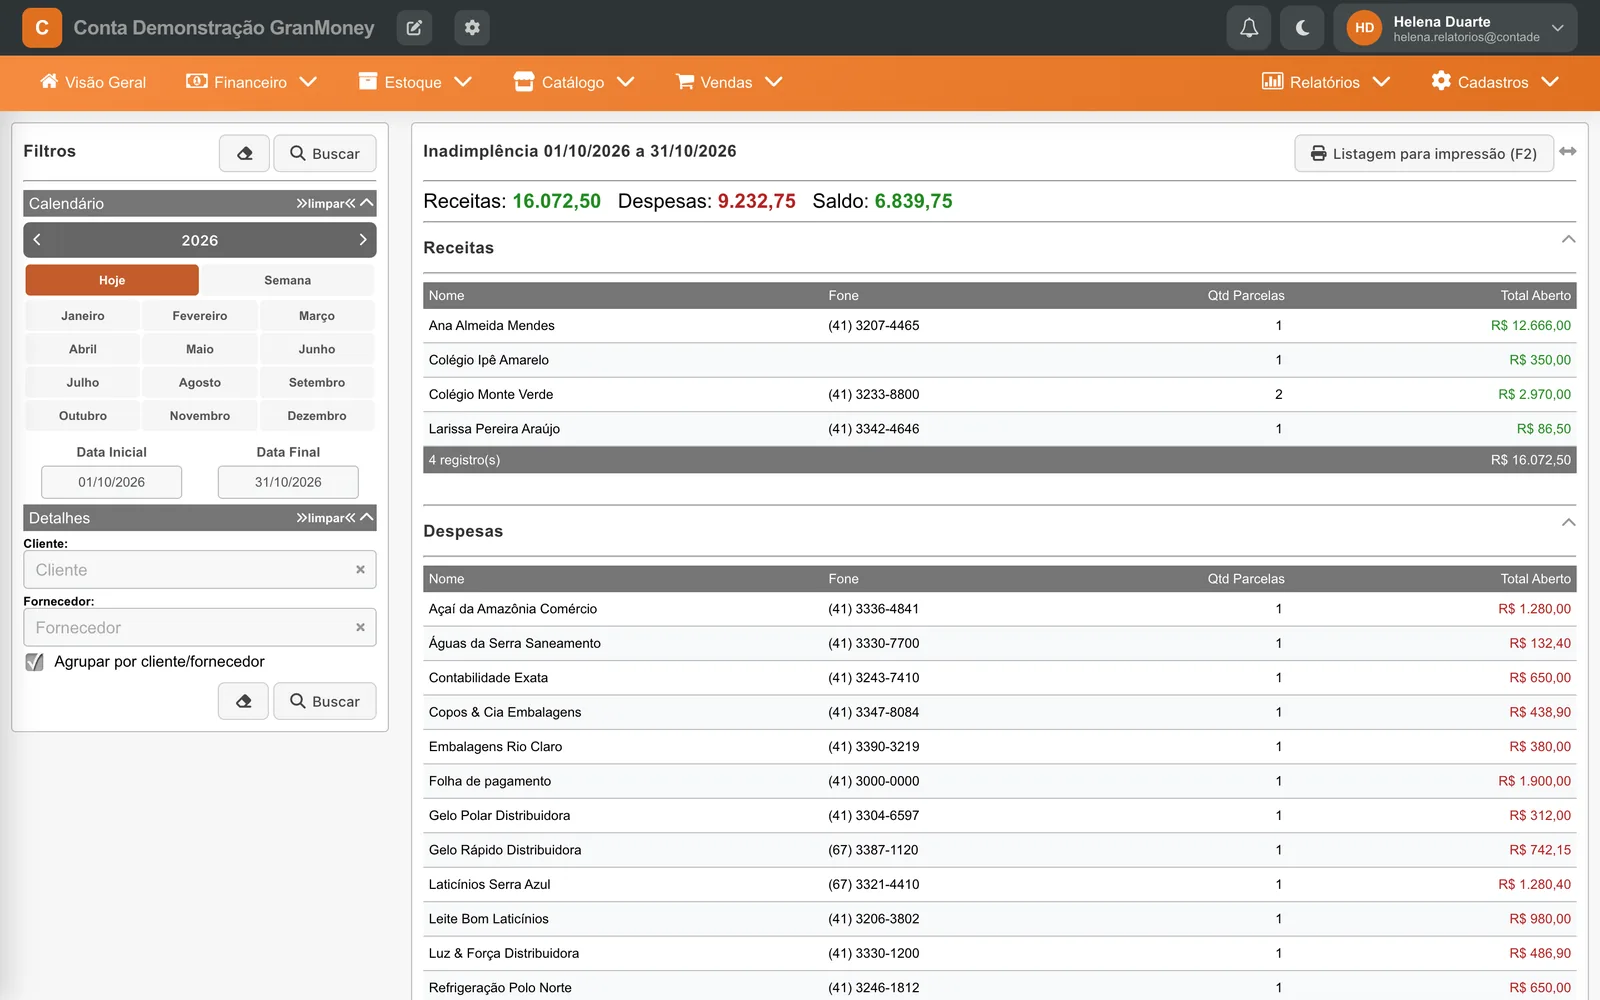The image size is (1600, 1000).
Task: Go to next year in calendar
Action: 363,240
